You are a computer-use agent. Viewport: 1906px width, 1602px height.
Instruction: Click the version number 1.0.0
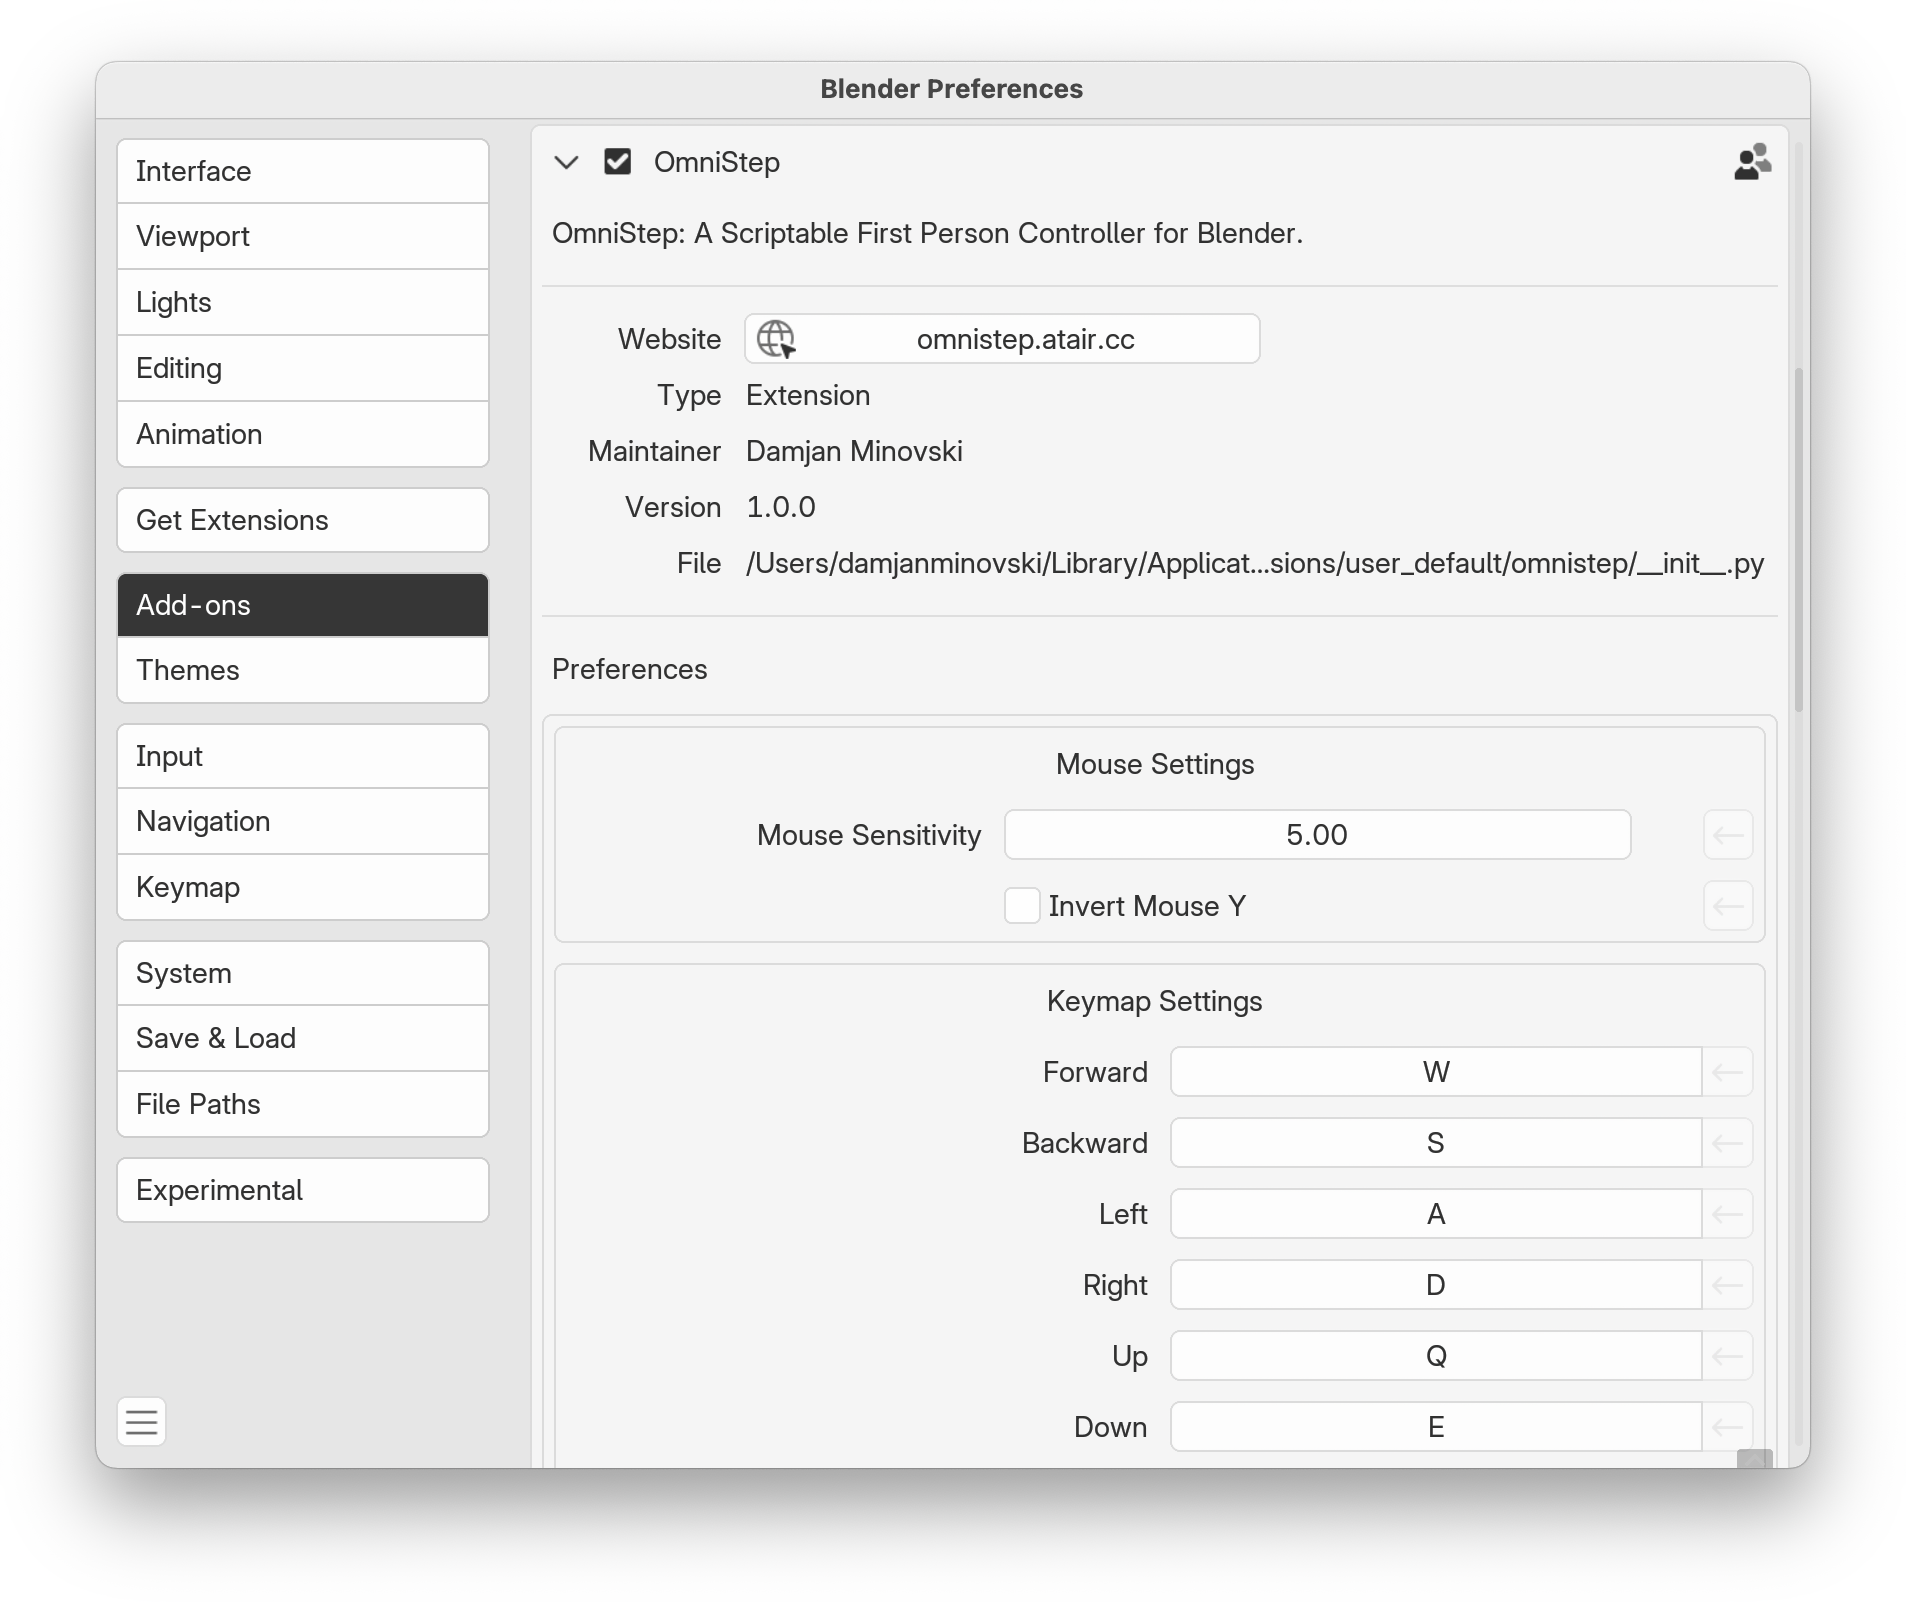pos(781,507)
